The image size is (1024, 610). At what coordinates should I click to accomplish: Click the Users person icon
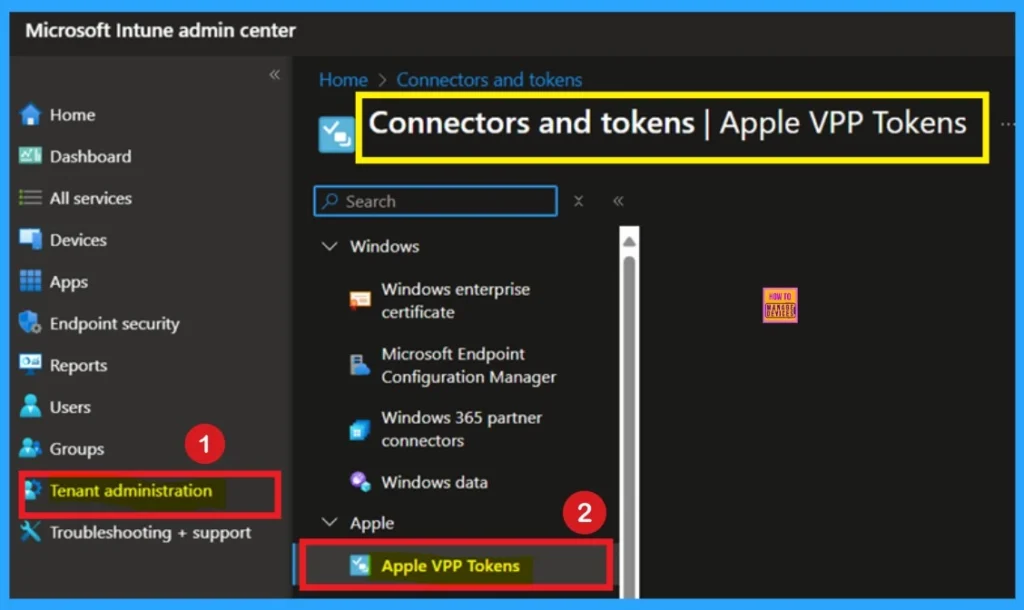tap(30, 406)
